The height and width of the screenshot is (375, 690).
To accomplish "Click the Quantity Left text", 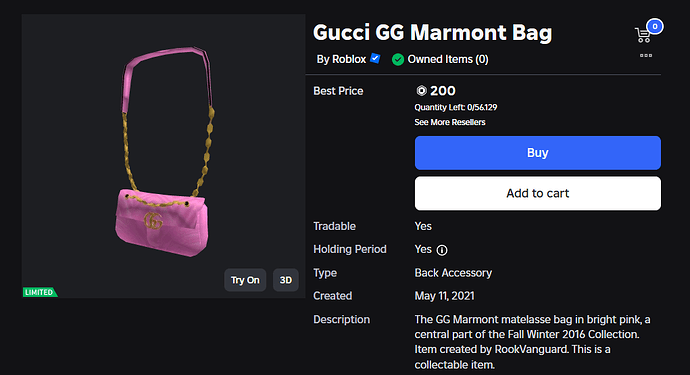I will click(455, 107).
